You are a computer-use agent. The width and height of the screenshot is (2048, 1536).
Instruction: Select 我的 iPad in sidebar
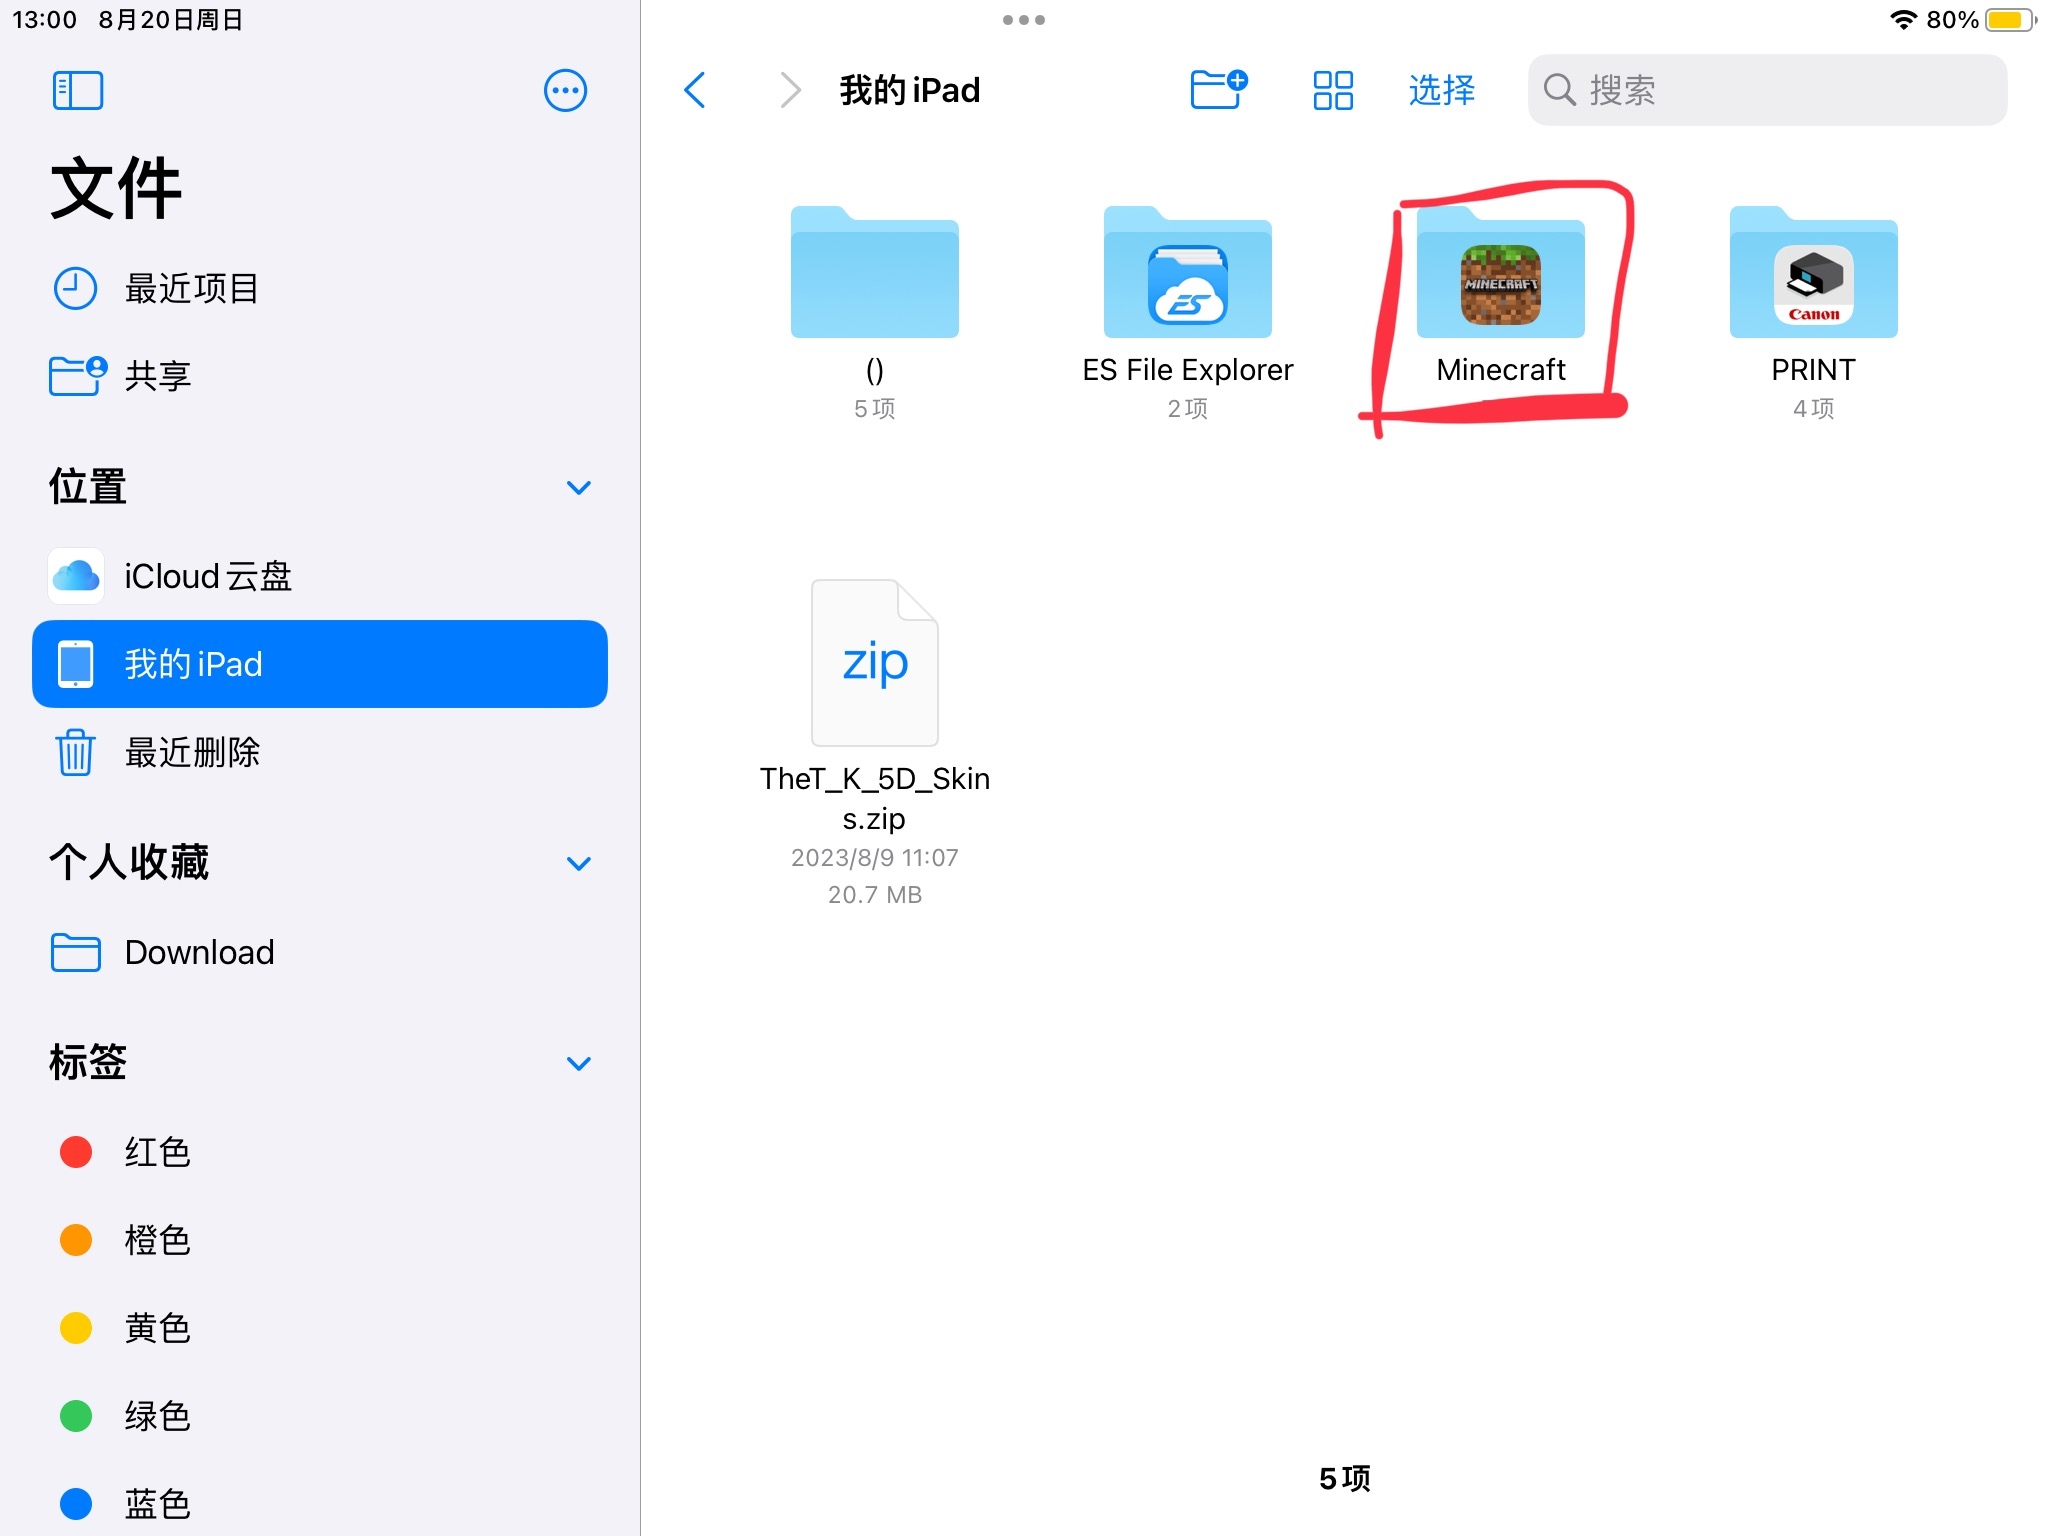tap(320, 664)
